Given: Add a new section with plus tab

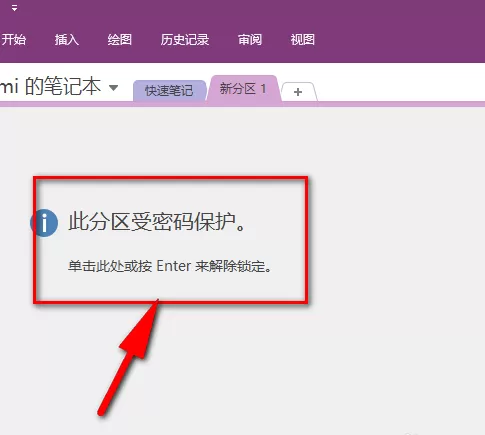Looking at the screenshot, I should [x=298, y=92].
